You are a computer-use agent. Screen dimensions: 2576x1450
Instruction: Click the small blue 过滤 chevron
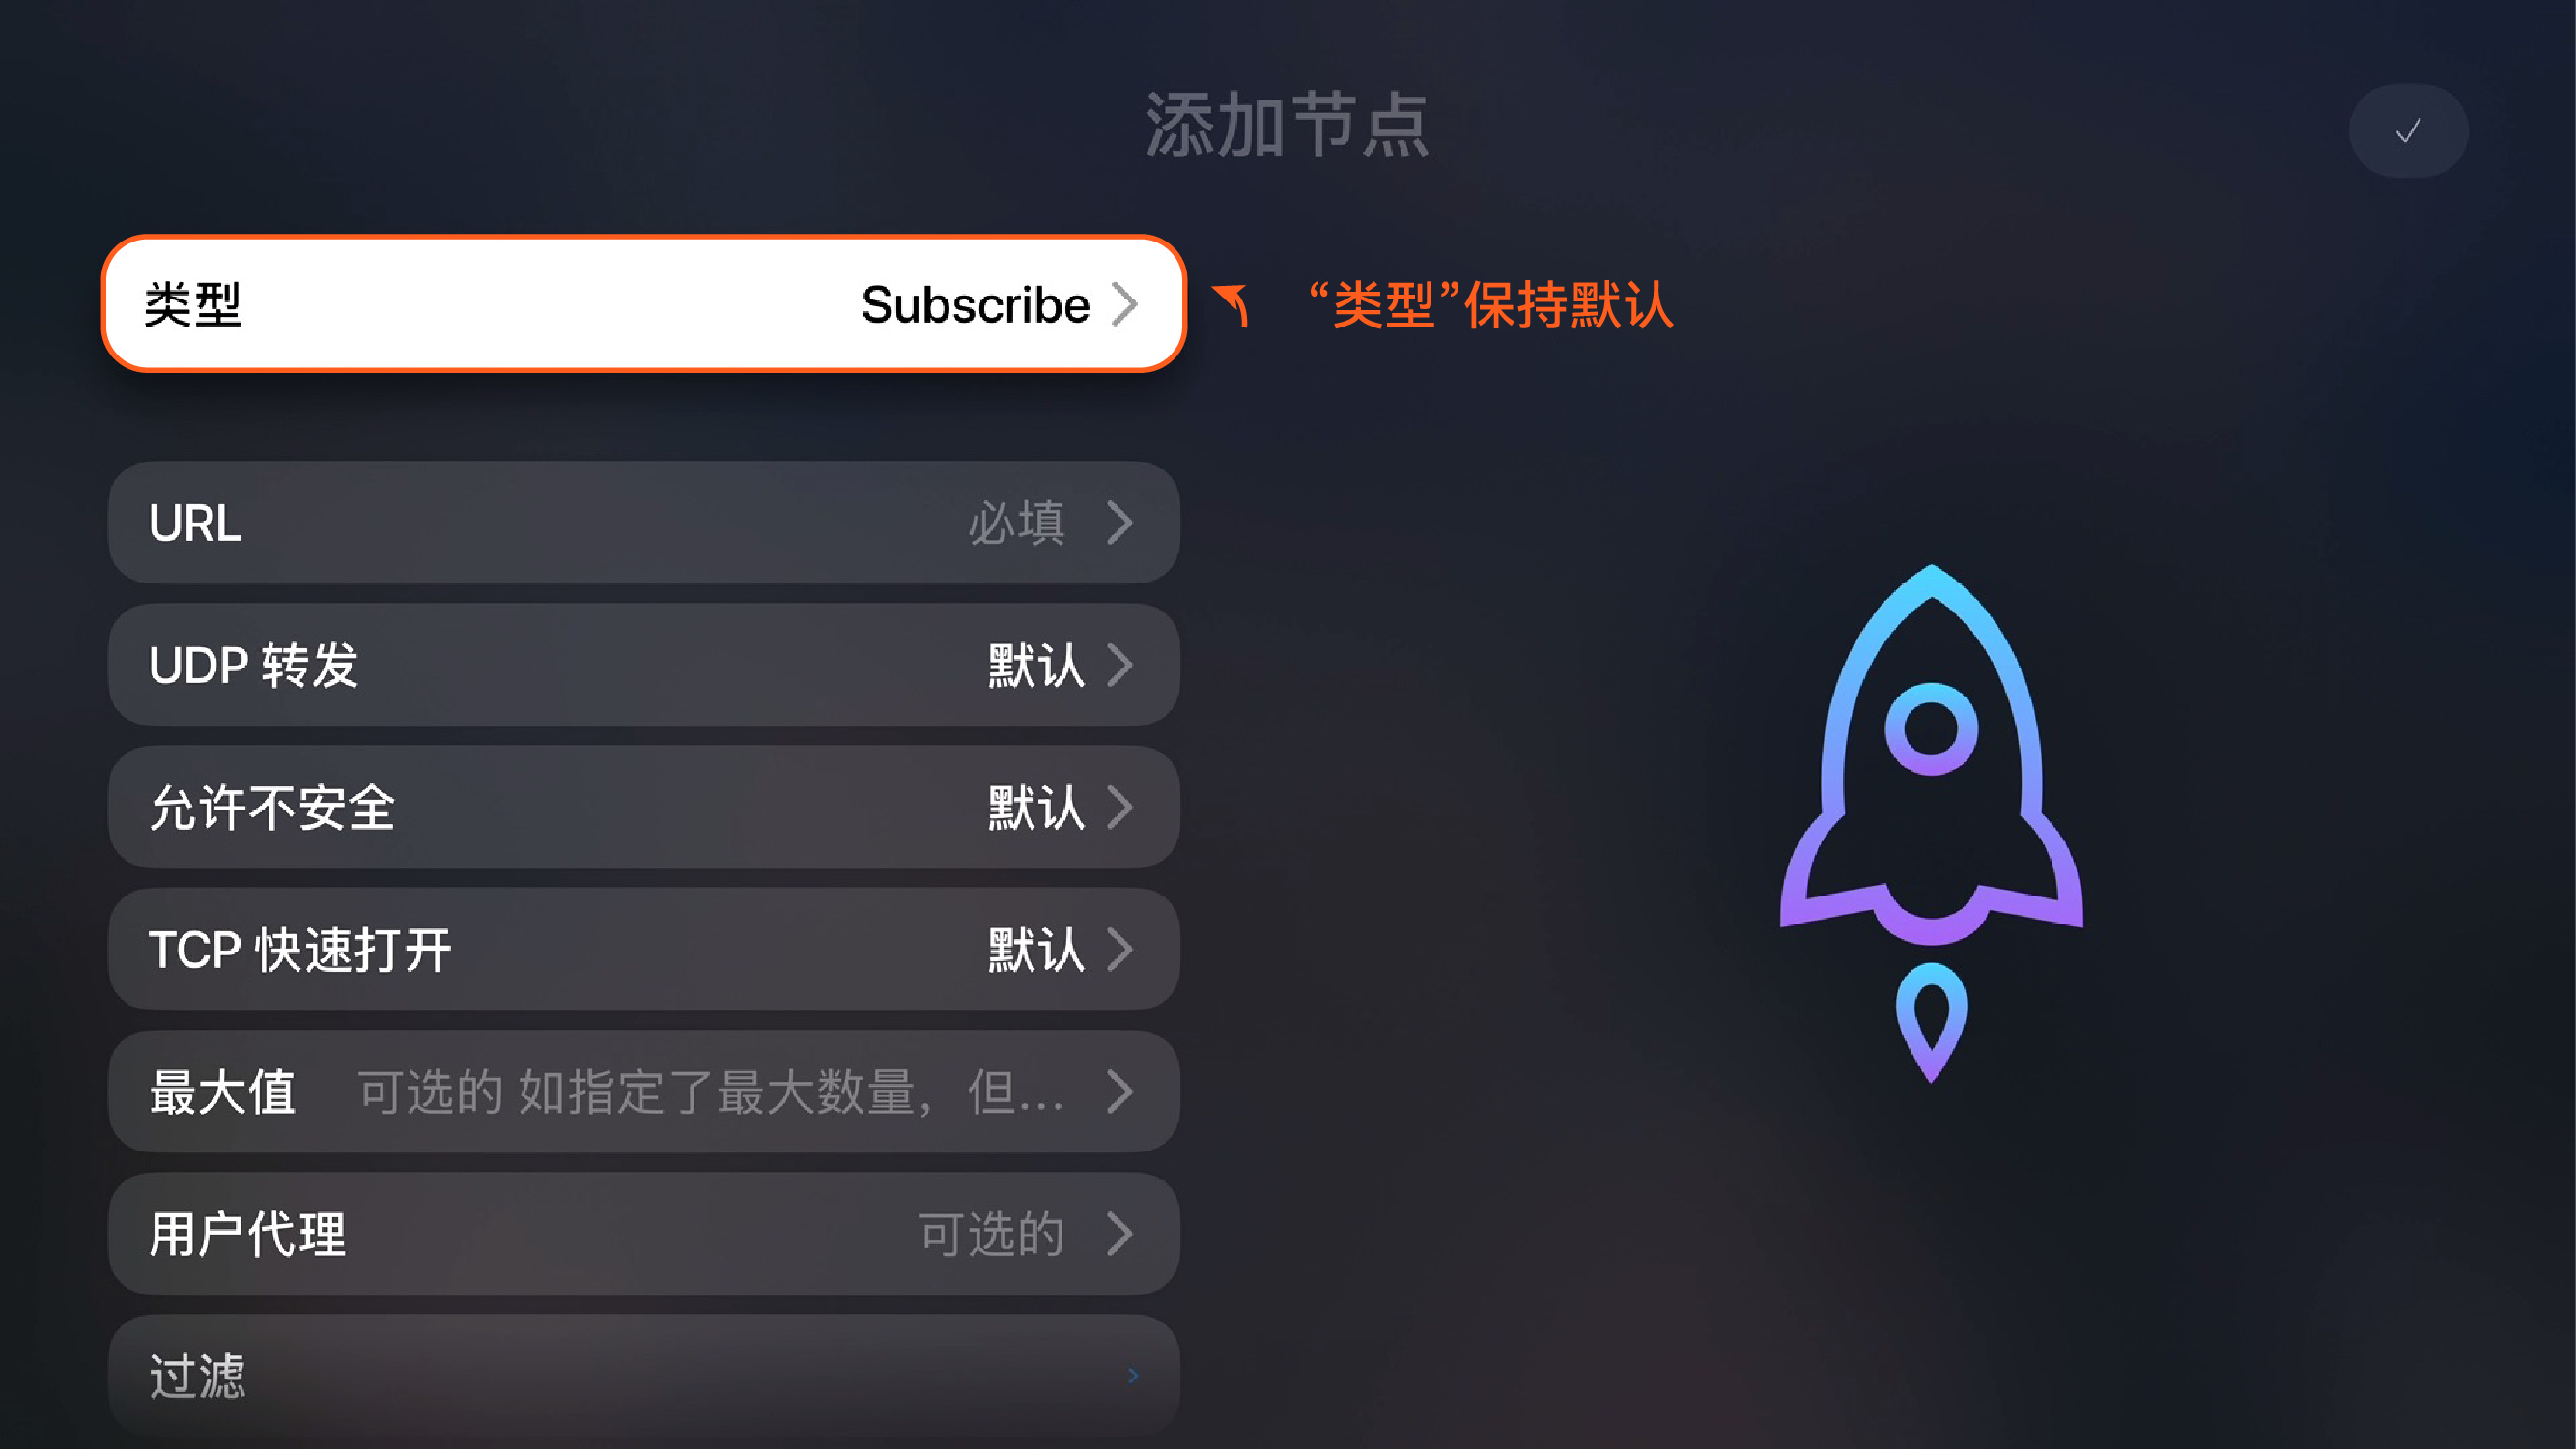tap(1133, 1376)
